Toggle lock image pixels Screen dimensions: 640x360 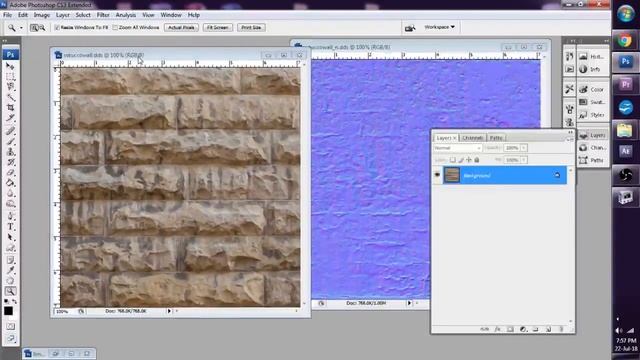(461, 160)
